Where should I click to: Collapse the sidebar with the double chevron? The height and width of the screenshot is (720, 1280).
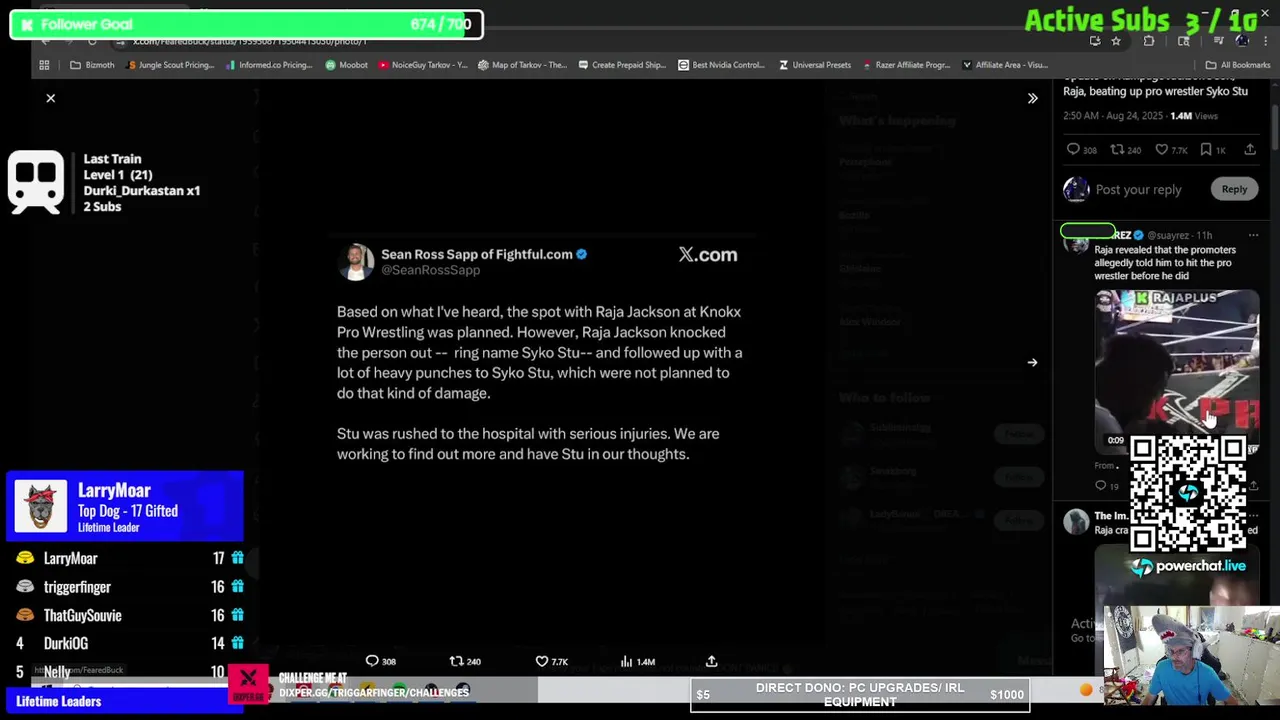tap(1032, 98)
